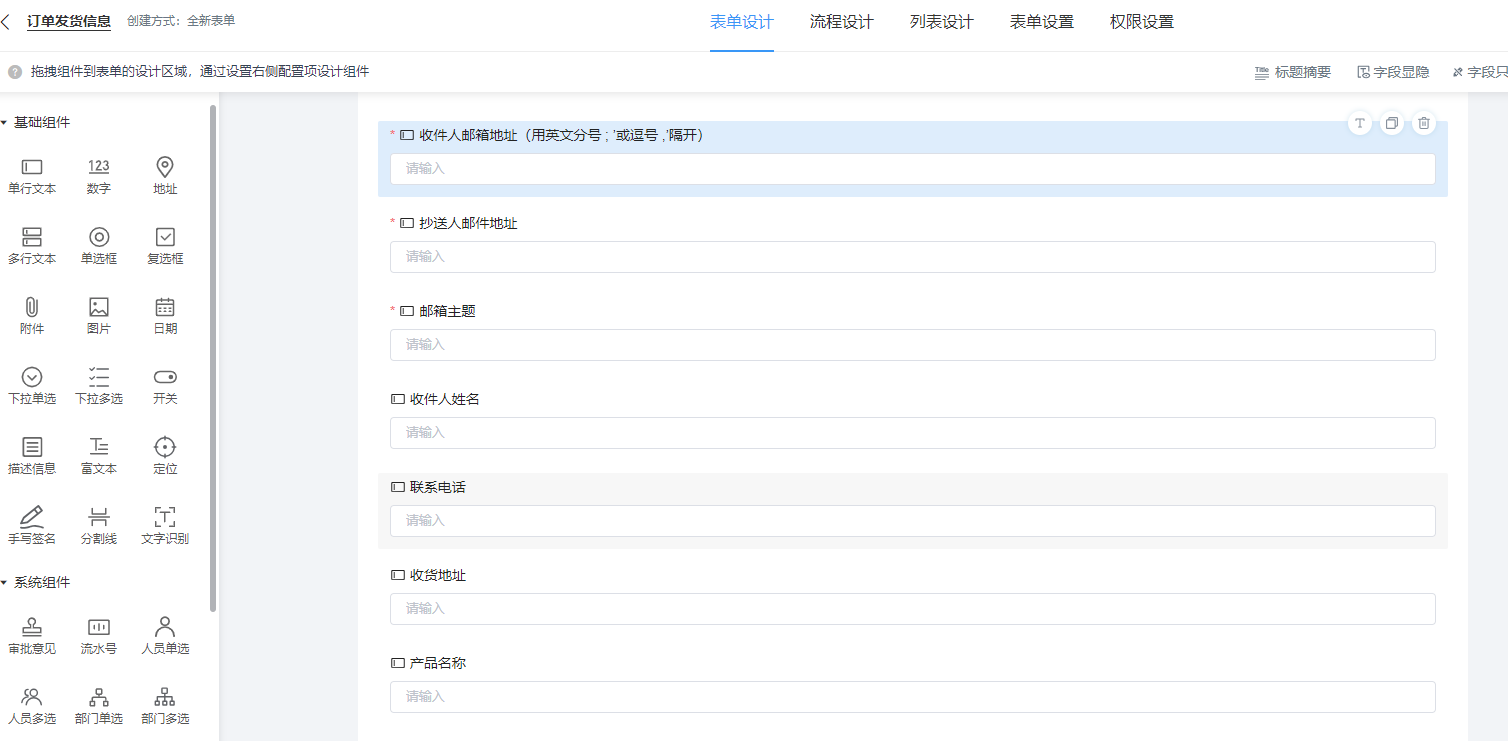Screen dimensions: 1508x741
Task: Collapse the 系统组件 section
Action: coord(5,583)
